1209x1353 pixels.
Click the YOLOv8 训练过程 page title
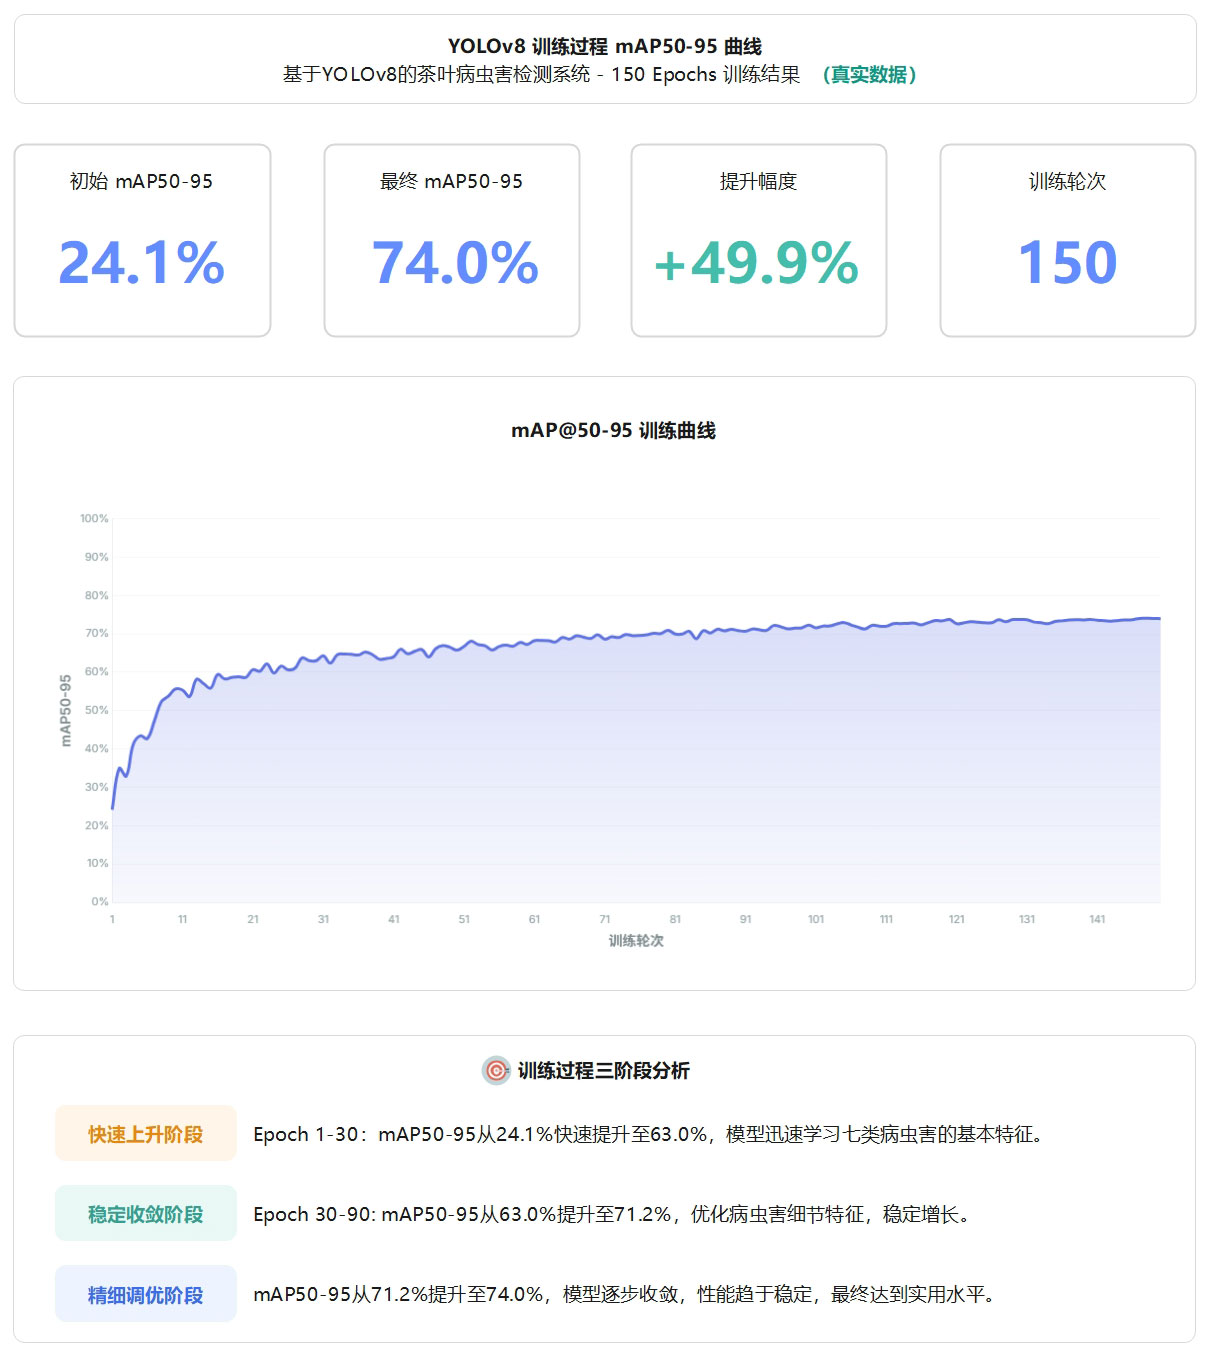click(604, 46)
